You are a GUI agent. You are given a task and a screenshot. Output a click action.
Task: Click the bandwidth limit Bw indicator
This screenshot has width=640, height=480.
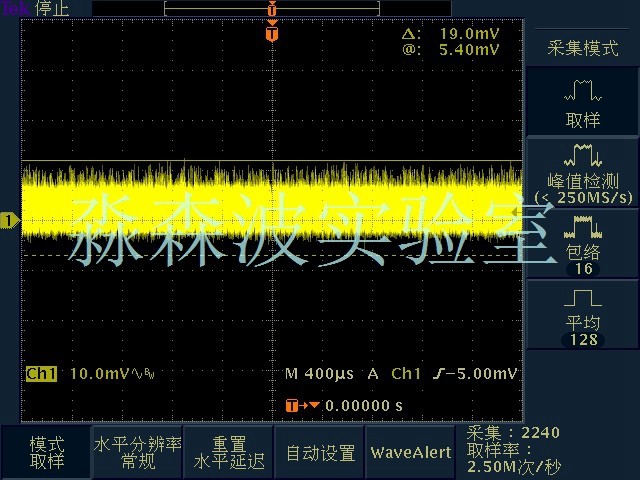149,374
